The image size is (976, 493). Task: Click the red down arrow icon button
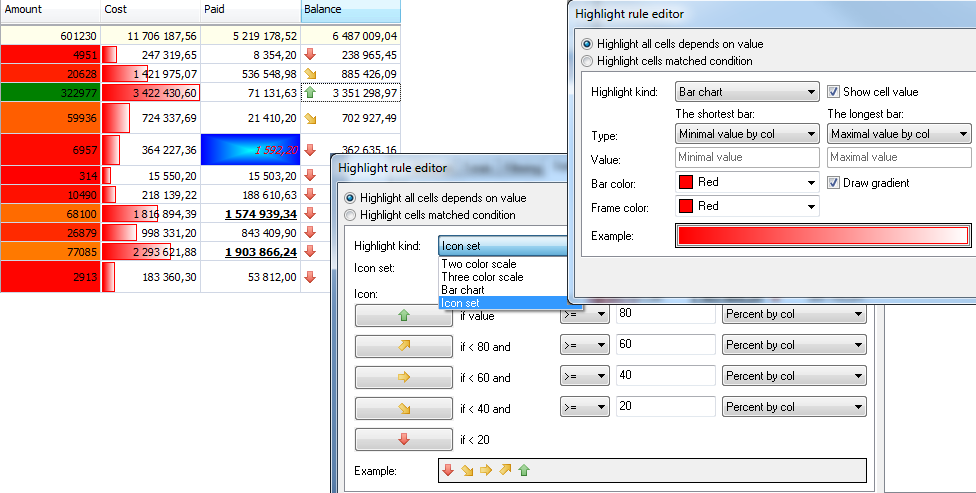[404, 440]
